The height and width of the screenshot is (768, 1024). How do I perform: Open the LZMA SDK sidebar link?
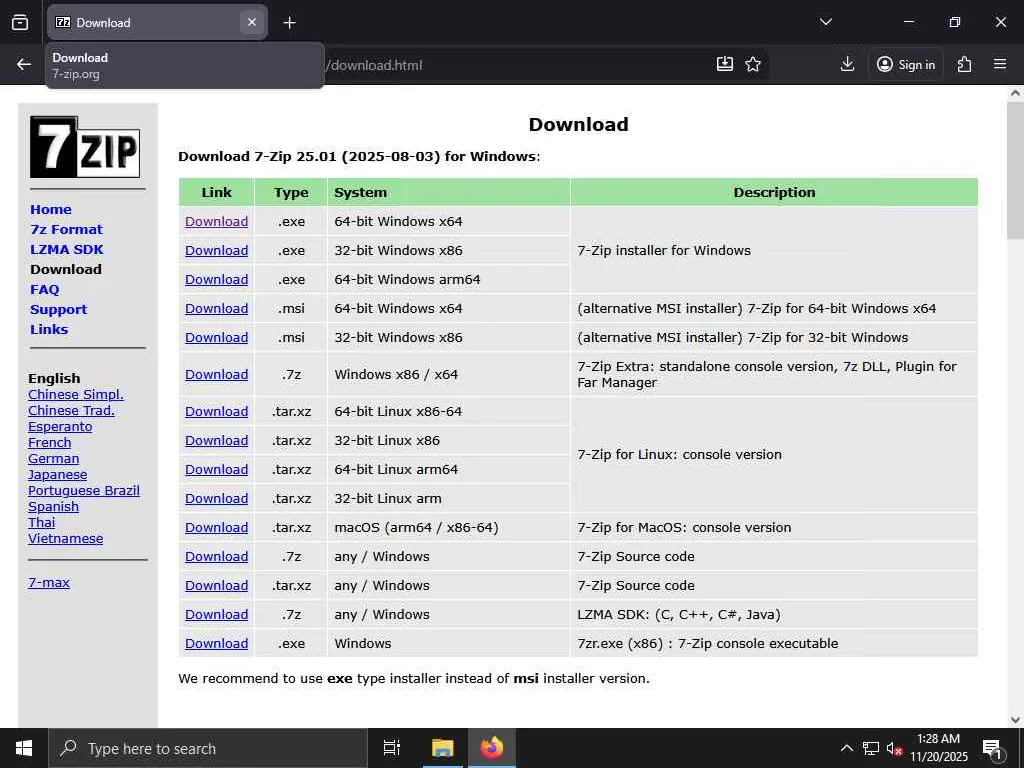coord(67,249)
